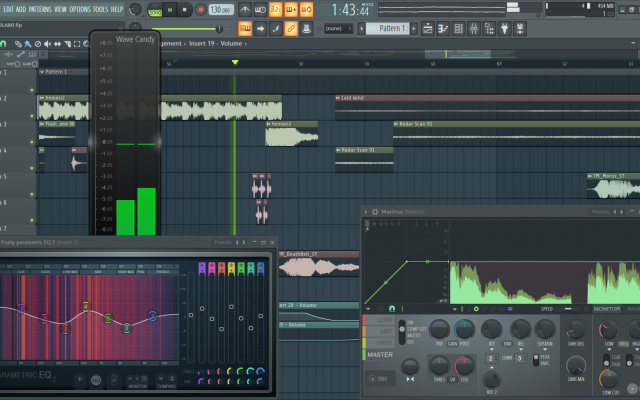Toggle the playlist magnet snap icon
The width and height of the screenshot is (640, 400).
point(3,44)
